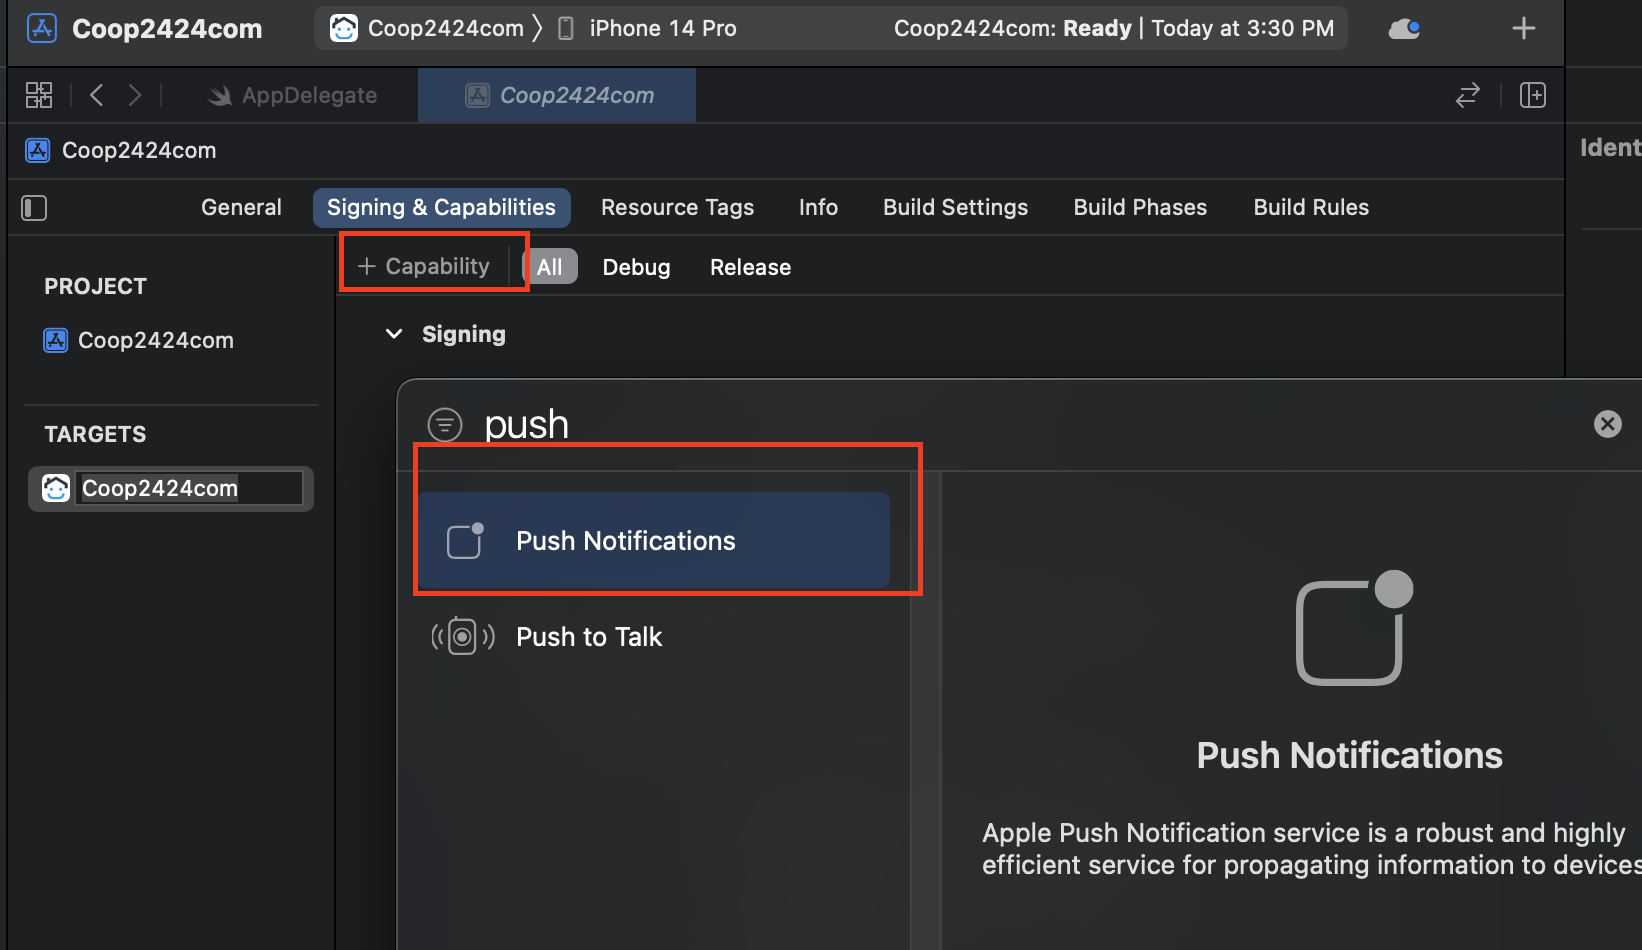Toggle the project and targets list sidebar
This screenshot has height=950, width=1642.
[x=34, y=207]
